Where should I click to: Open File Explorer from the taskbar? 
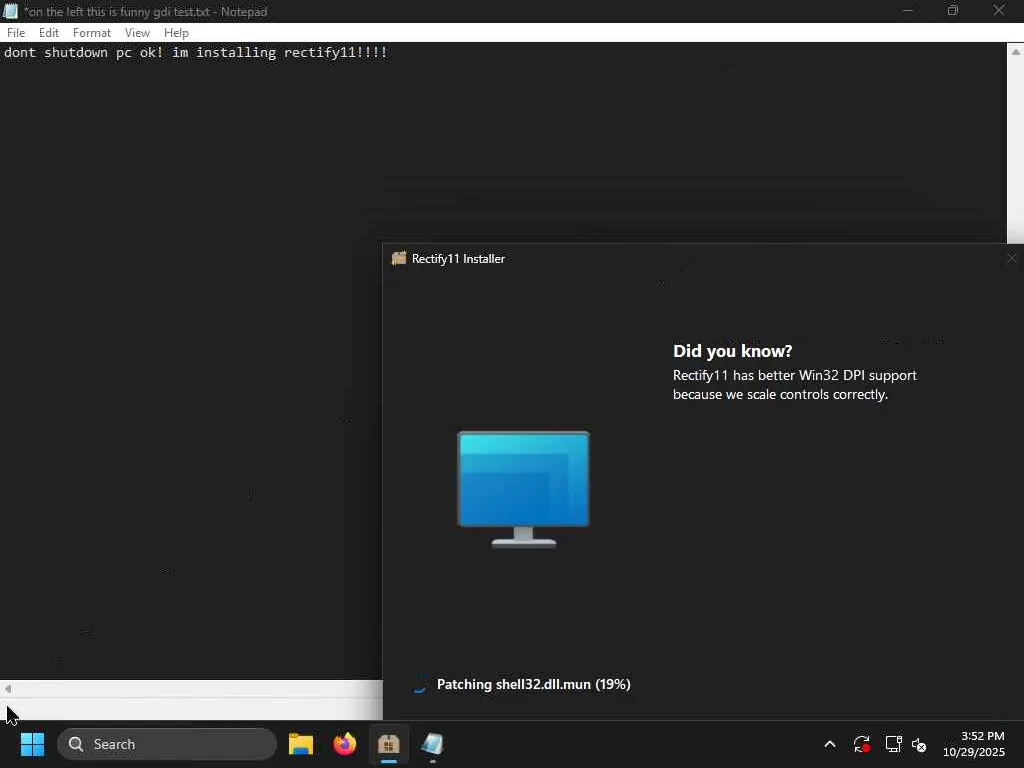point(300,744)
